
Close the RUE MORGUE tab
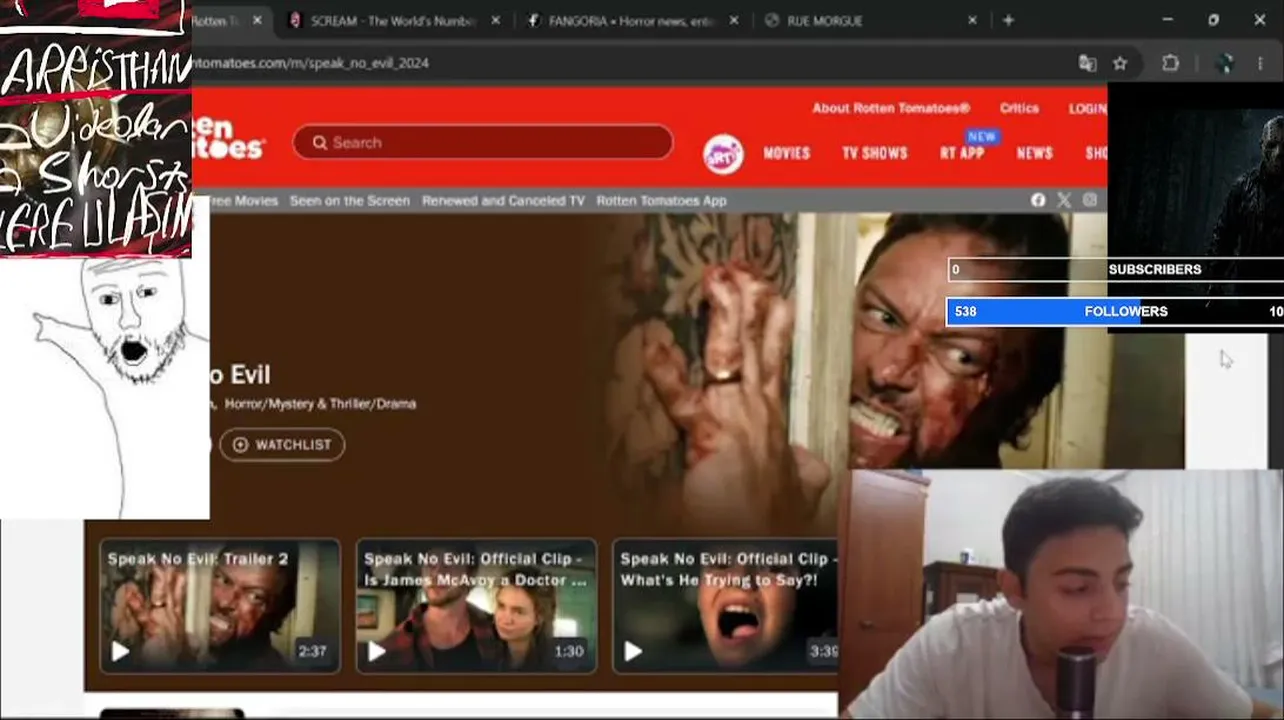972,20
